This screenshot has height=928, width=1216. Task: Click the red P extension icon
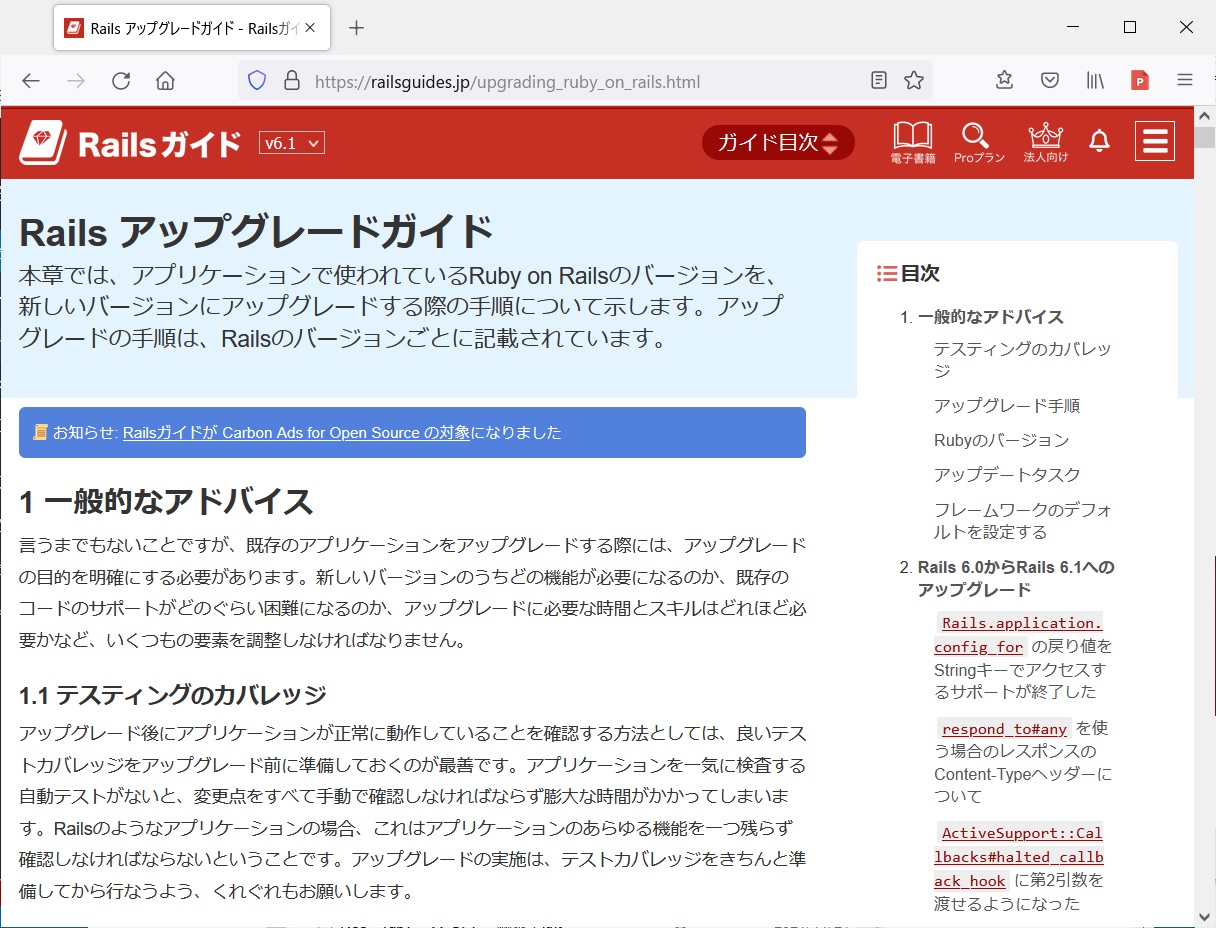pos(1140,81)
